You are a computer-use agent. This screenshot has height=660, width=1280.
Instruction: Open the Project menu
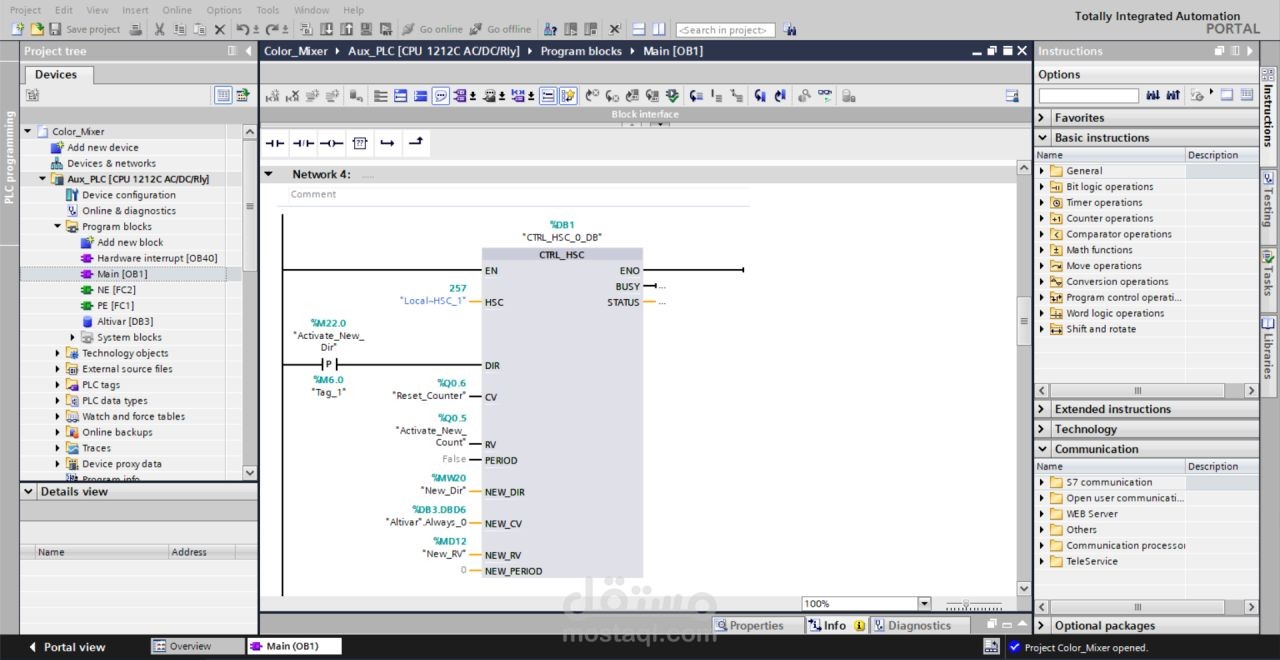tap(25, 10)
